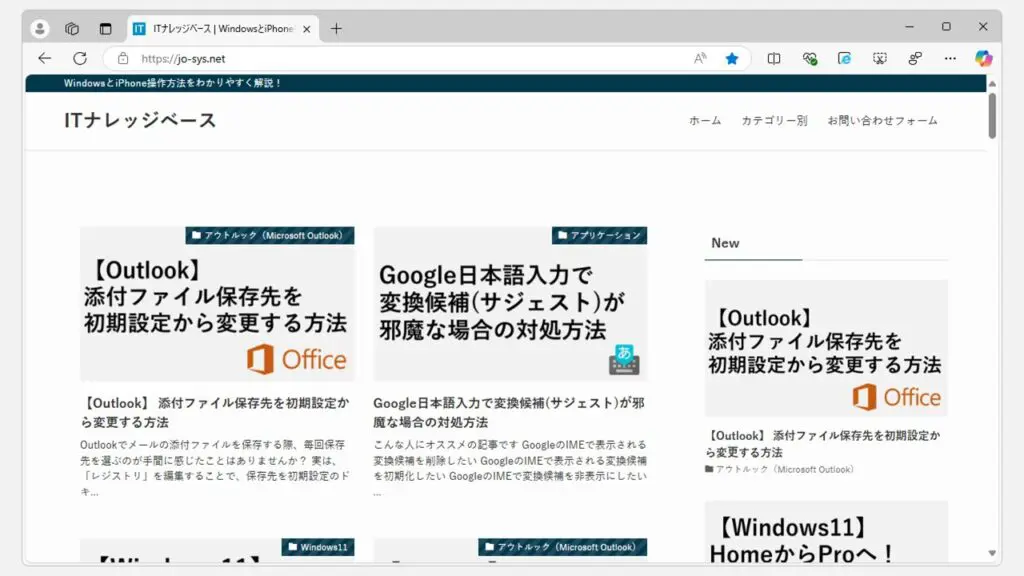1024x576 pixels.
Task: Click the Refresh page icon
Action: pos(80,59)
